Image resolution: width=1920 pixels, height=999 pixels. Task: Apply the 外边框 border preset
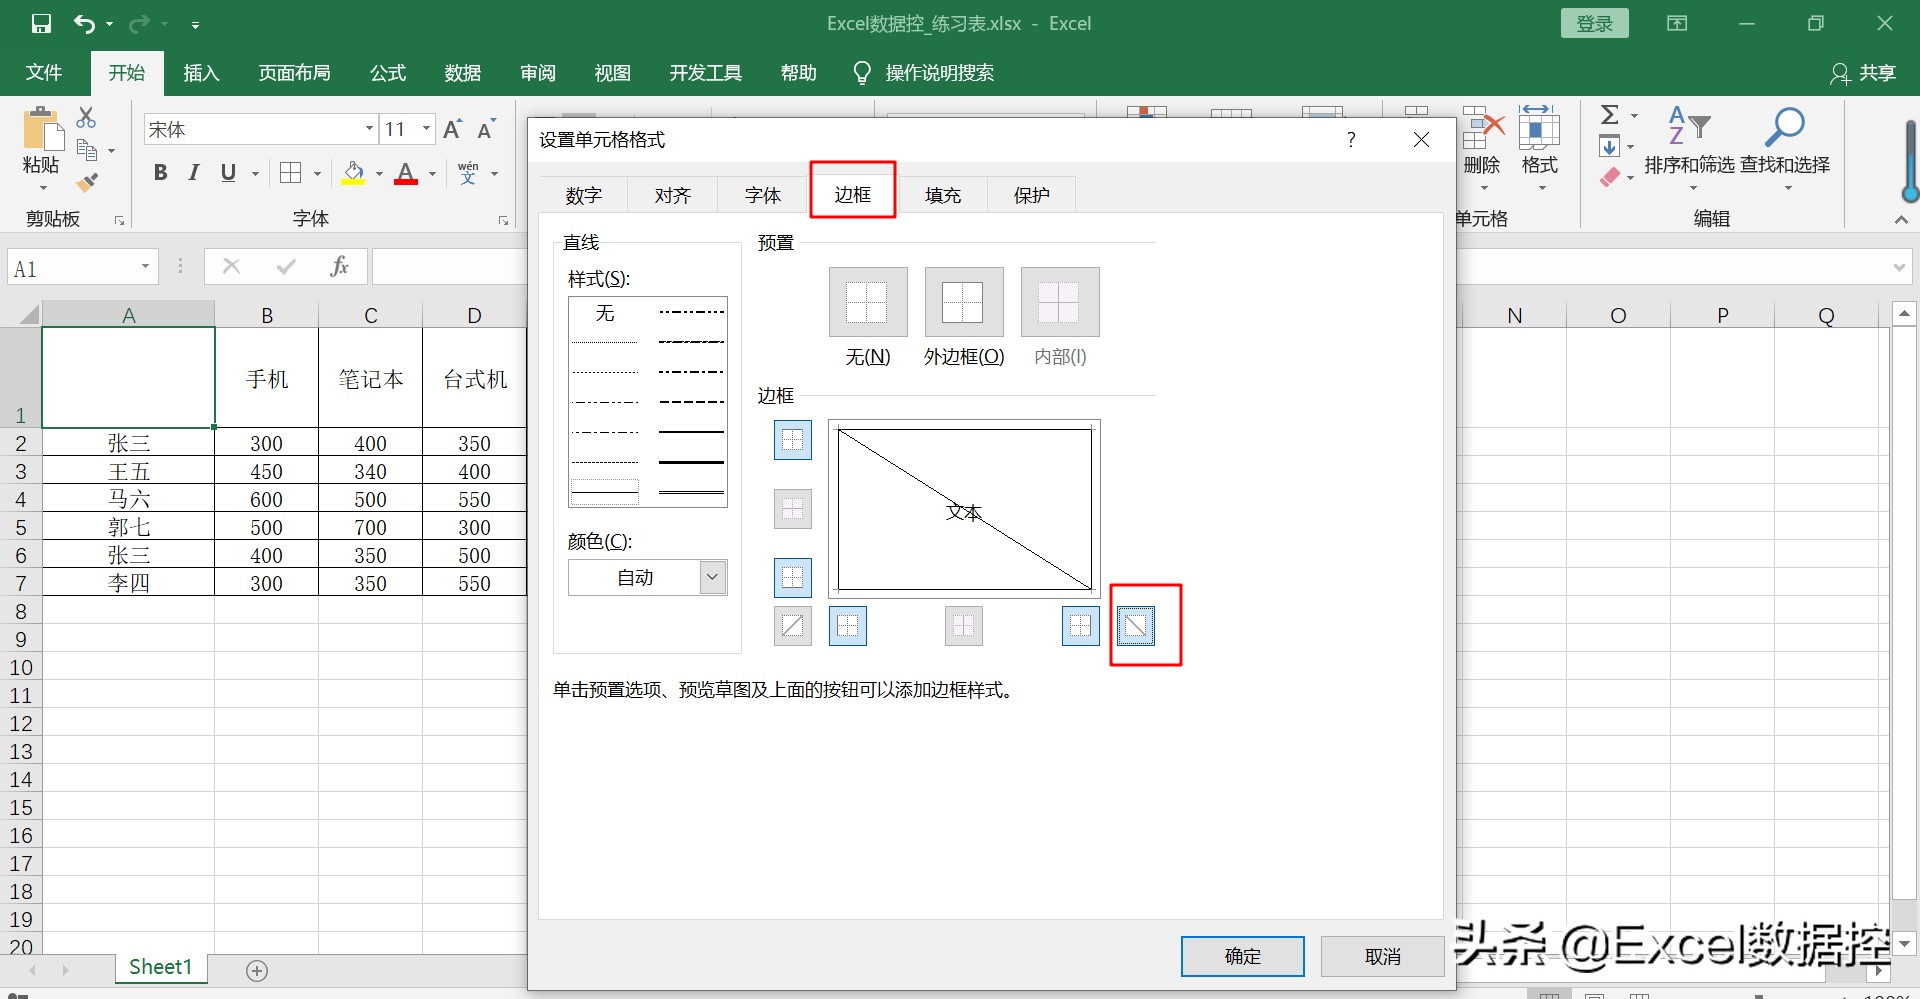[963, 302]
